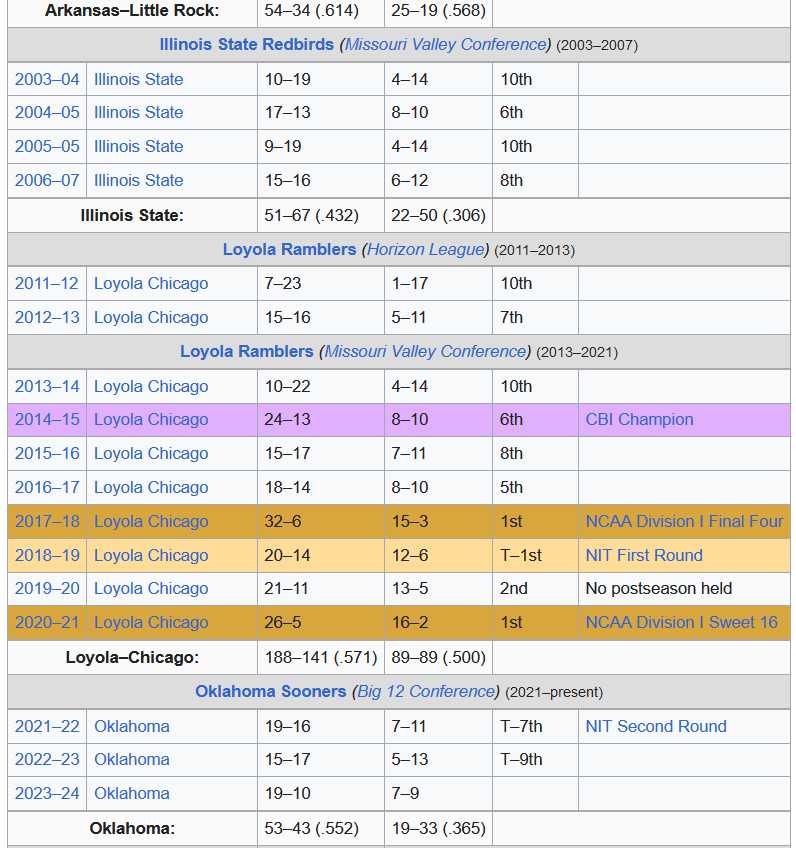Open the 2023–24 season link
796x848 pixels.
click(x=47, y=794)
